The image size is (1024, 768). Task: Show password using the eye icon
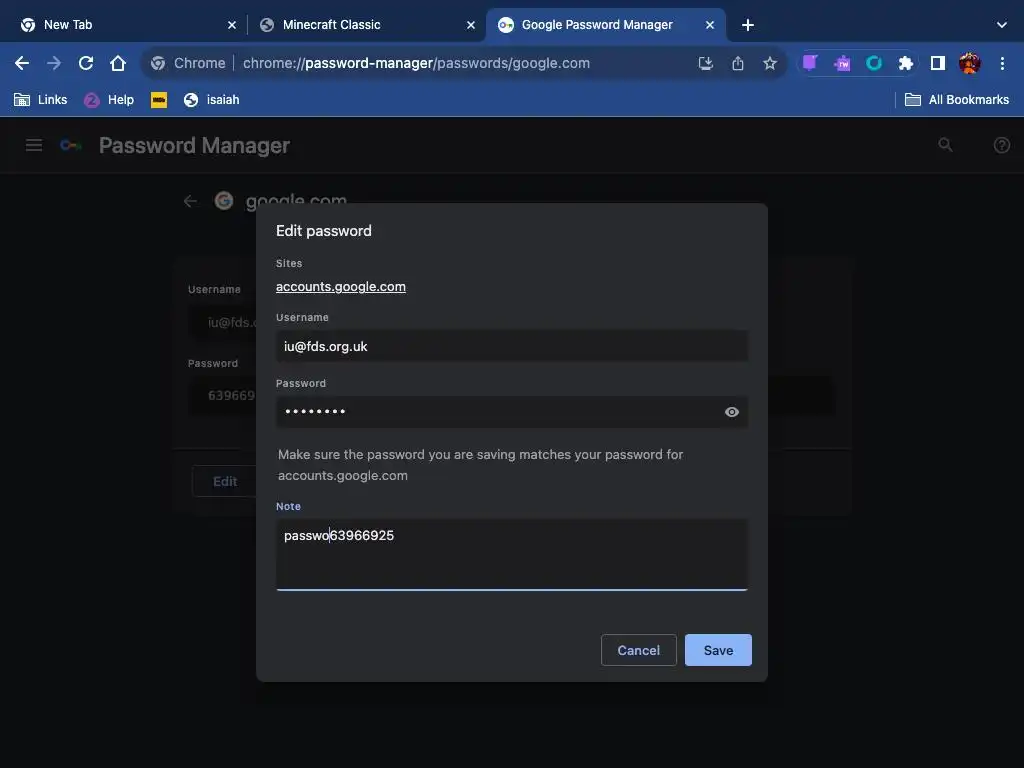point(731,412)
